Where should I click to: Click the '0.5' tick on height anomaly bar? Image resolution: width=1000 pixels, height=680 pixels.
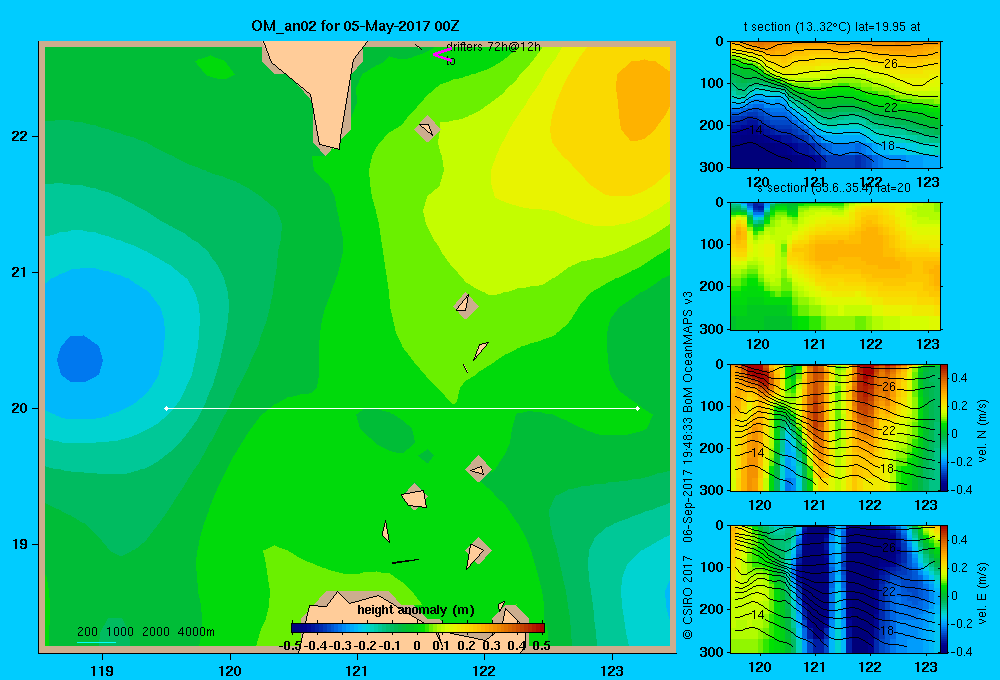[x=541, y=646]
